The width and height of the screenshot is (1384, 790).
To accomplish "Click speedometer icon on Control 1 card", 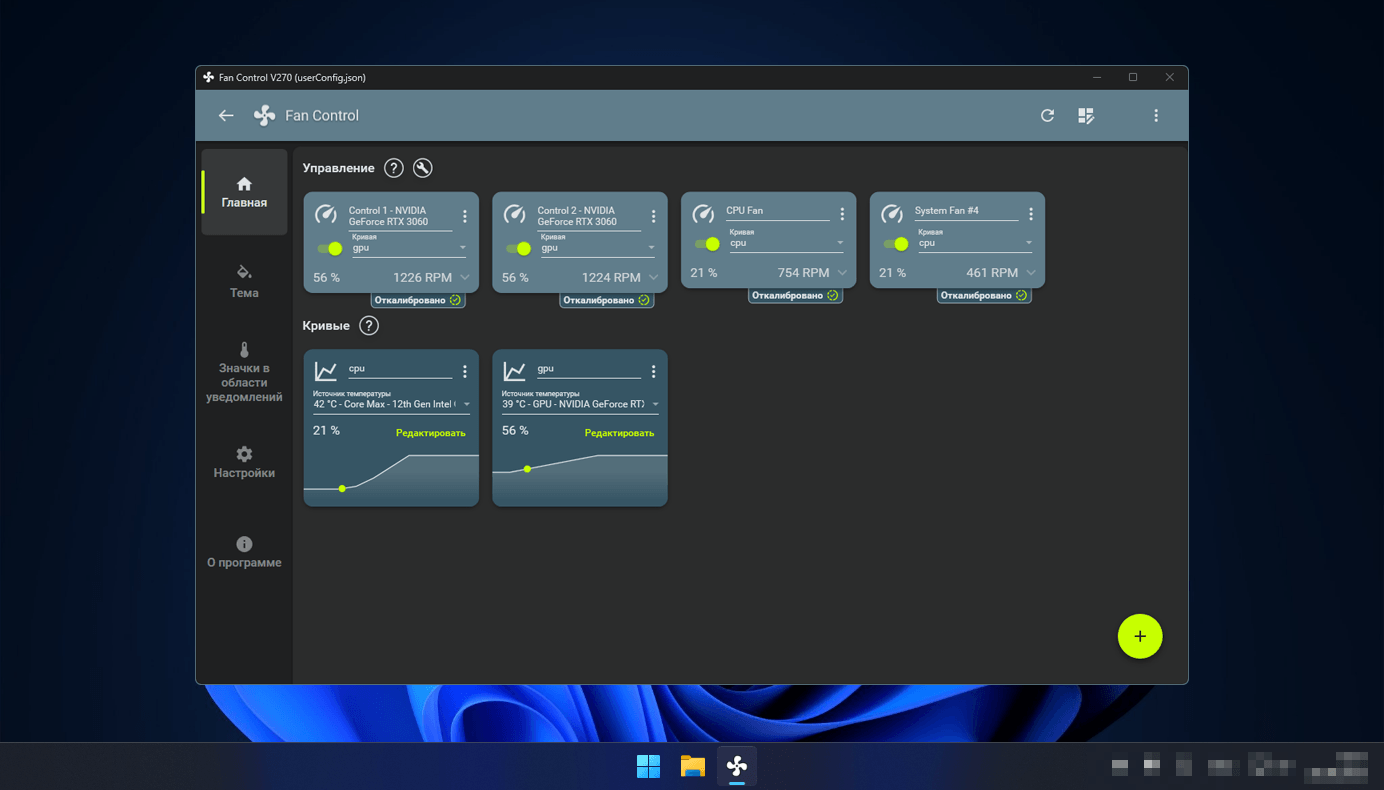I will click(326, 214).
